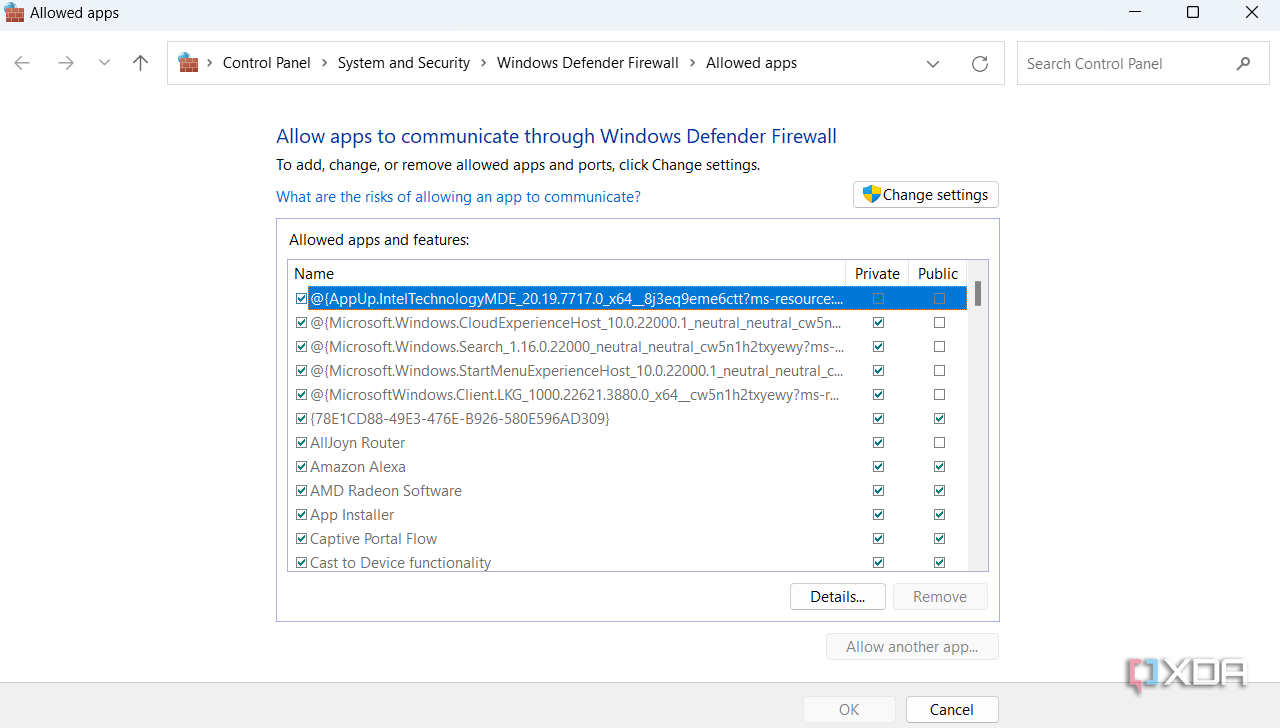Open recent locations dropdown arrow
The image size is (1280, 728).
(104, 63)
